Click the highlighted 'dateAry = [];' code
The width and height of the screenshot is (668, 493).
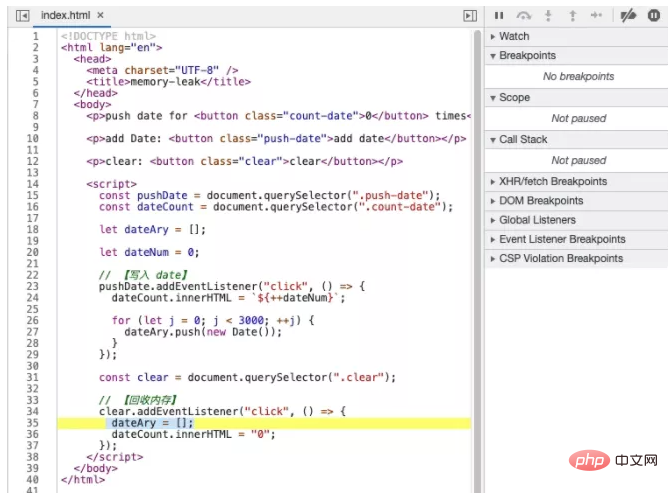click(153, 423)
